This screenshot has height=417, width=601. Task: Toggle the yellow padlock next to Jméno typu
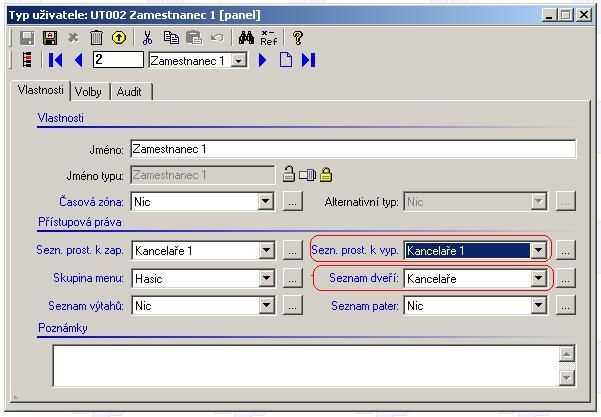[x=325, y=175]
